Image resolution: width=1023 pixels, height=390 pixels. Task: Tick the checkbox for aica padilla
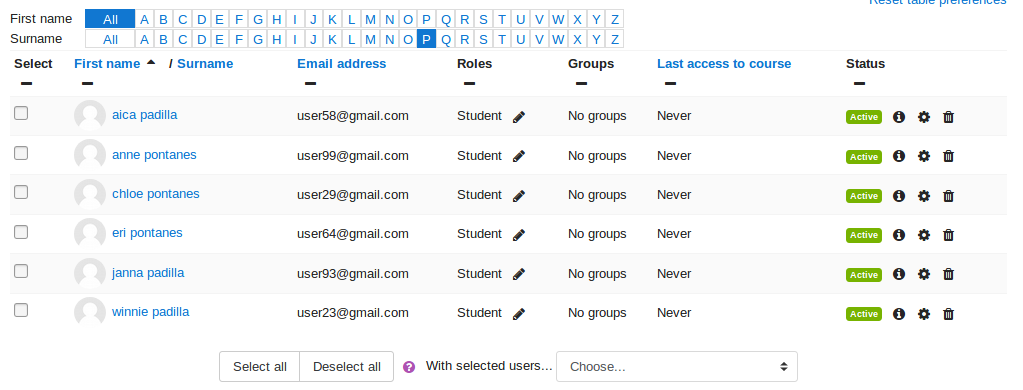21,113
